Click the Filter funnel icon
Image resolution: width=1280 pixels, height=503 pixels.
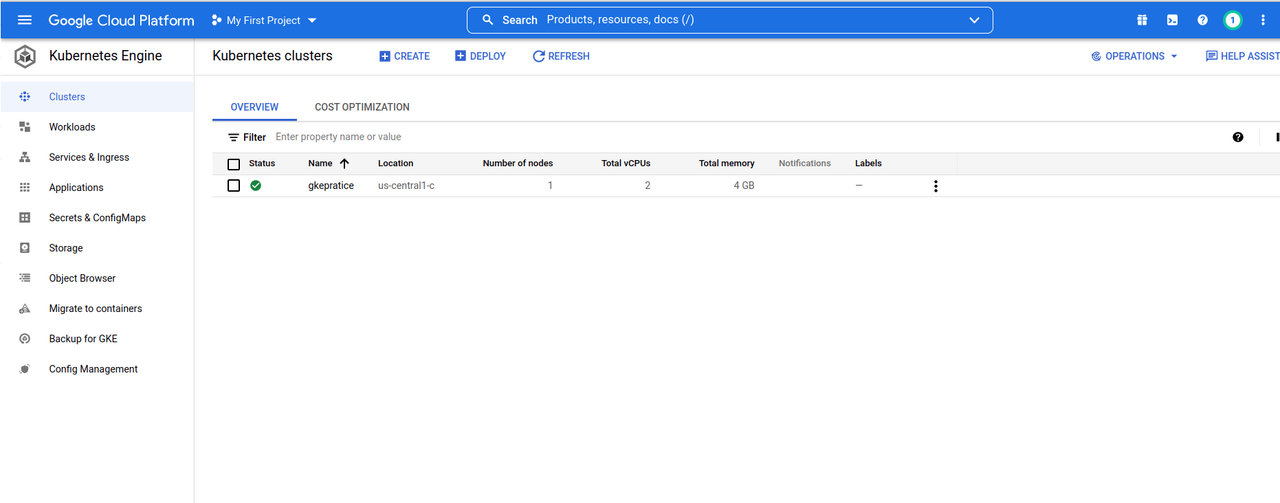pyautogui.click(x=234, y=137)
